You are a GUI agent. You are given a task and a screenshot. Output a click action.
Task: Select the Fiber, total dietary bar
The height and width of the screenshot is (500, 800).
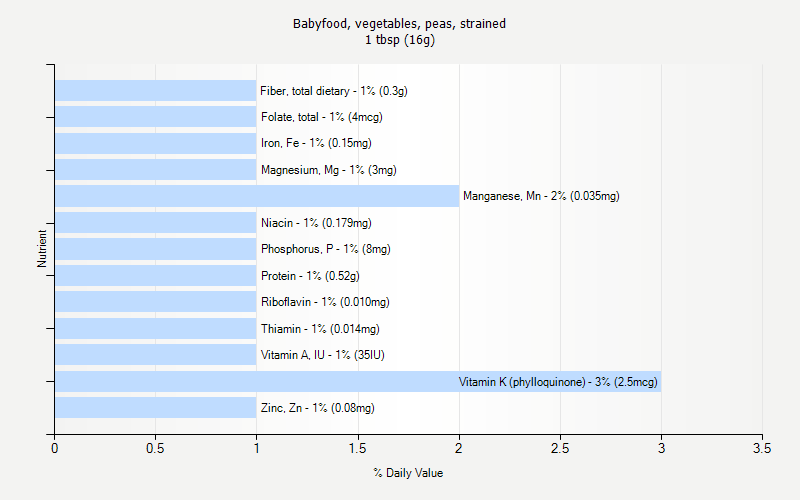(x=156, y=91)
